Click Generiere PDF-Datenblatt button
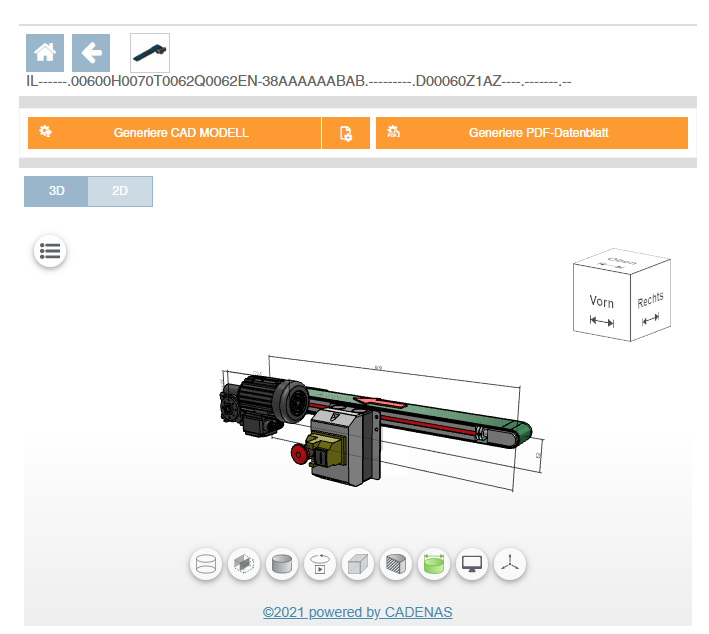Image resolution: width=709 pixels, height=634 pixels. pos(532,133)
